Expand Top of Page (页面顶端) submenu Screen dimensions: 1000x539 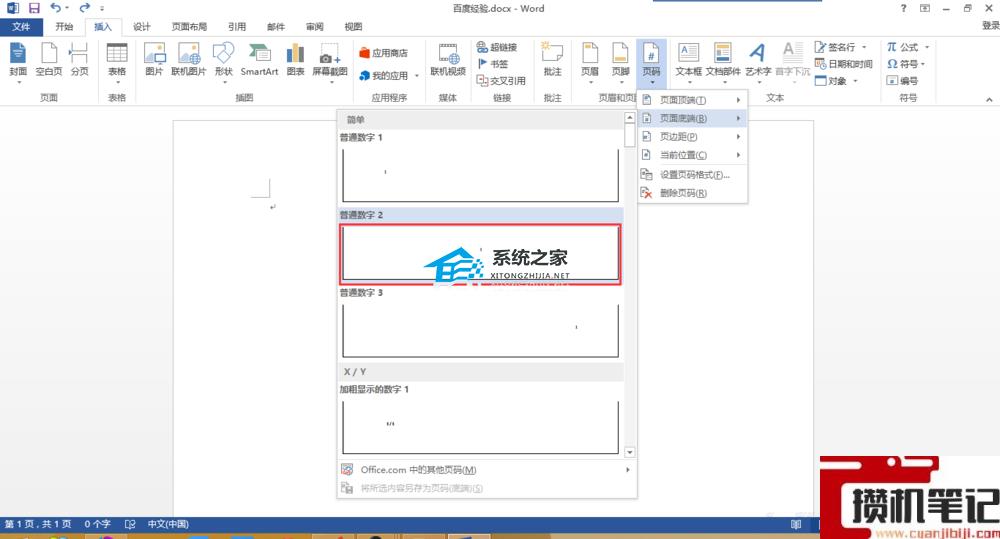pos(693,100)
